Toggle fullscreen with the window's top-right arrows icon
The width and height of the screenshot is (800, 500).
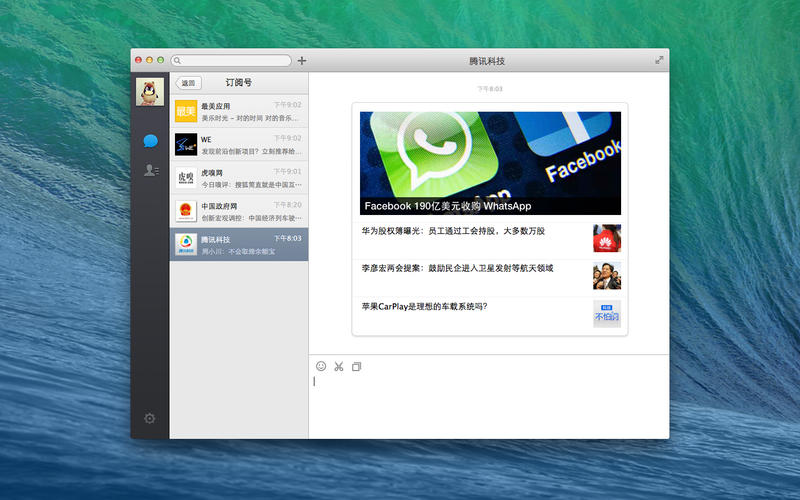(x=659, y=60)
